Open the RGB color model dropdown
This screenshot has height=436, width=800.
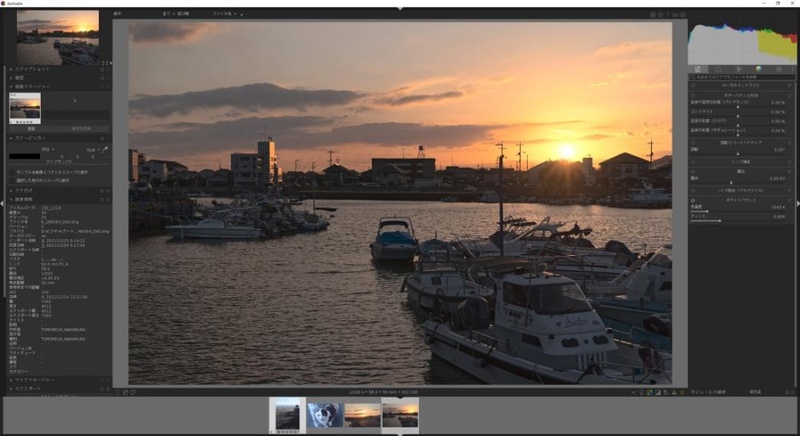coord(91,149)
